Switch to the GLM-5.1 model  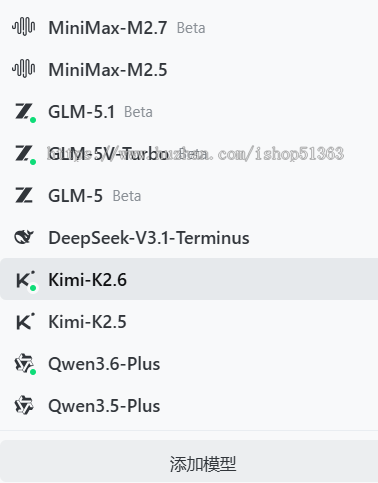189,111
